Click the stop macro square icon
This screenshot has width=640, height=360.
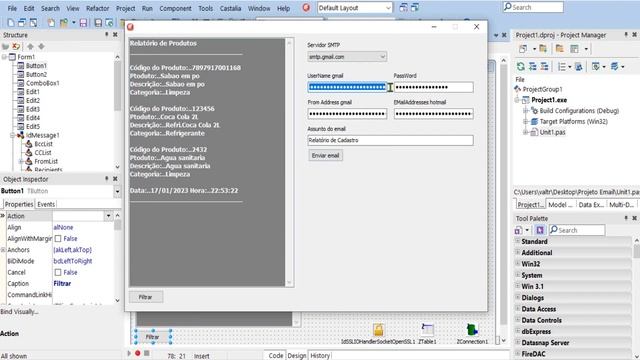147,353
